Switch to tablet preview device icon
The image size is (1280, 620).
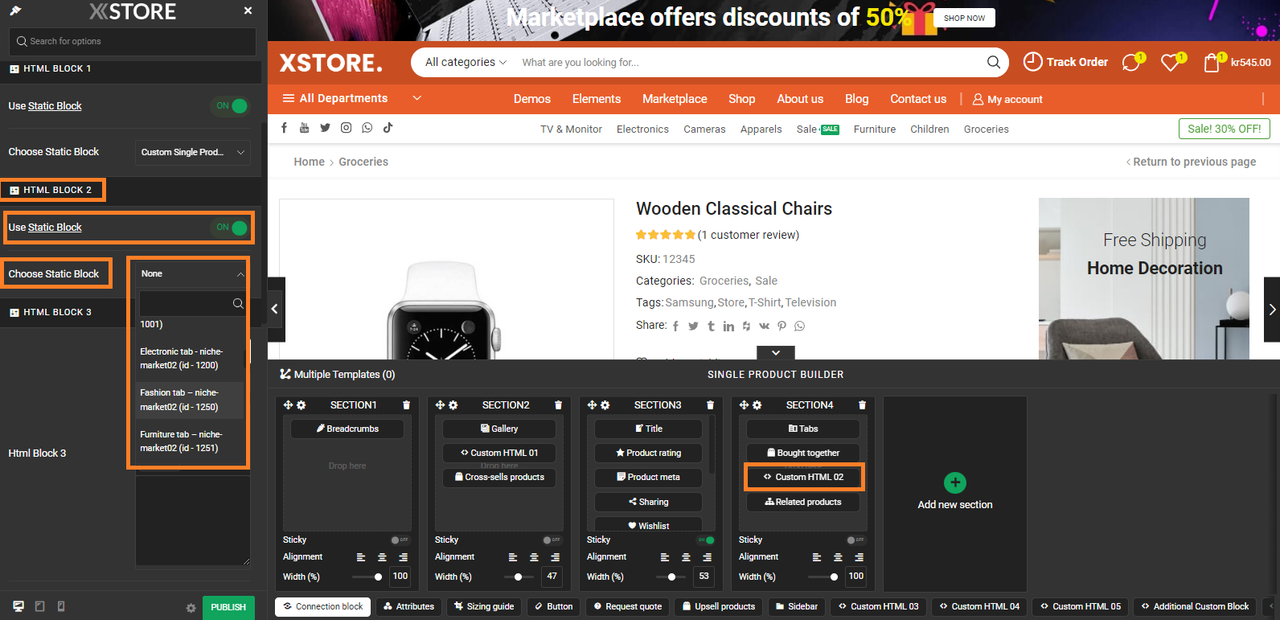coord(40,606)
